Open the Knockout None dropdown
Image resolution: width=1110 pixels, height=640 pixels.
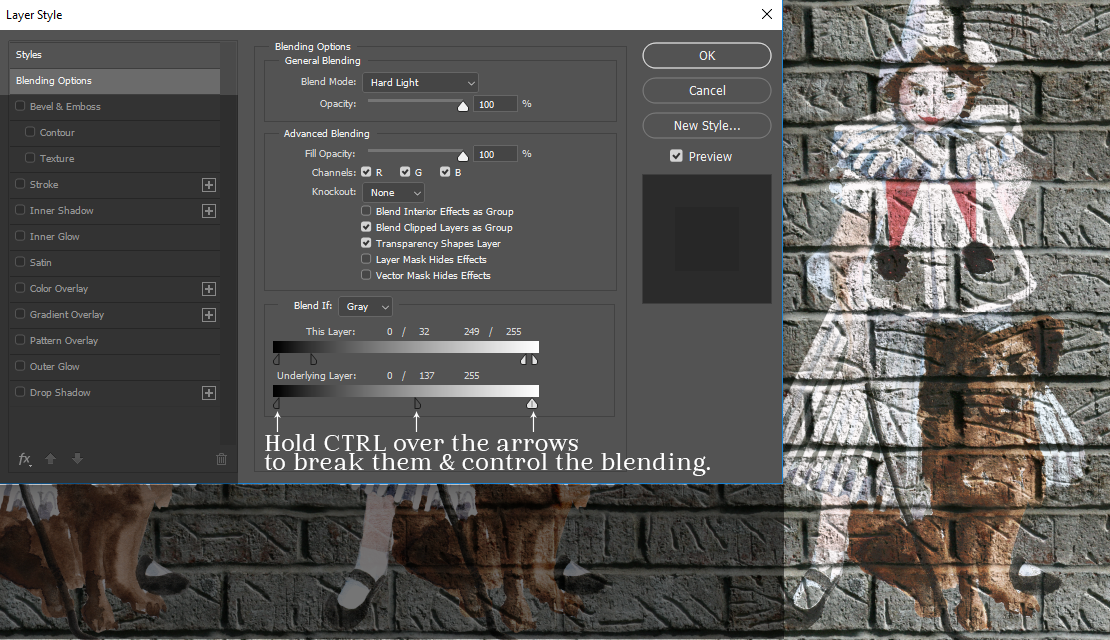pos(393,193)
